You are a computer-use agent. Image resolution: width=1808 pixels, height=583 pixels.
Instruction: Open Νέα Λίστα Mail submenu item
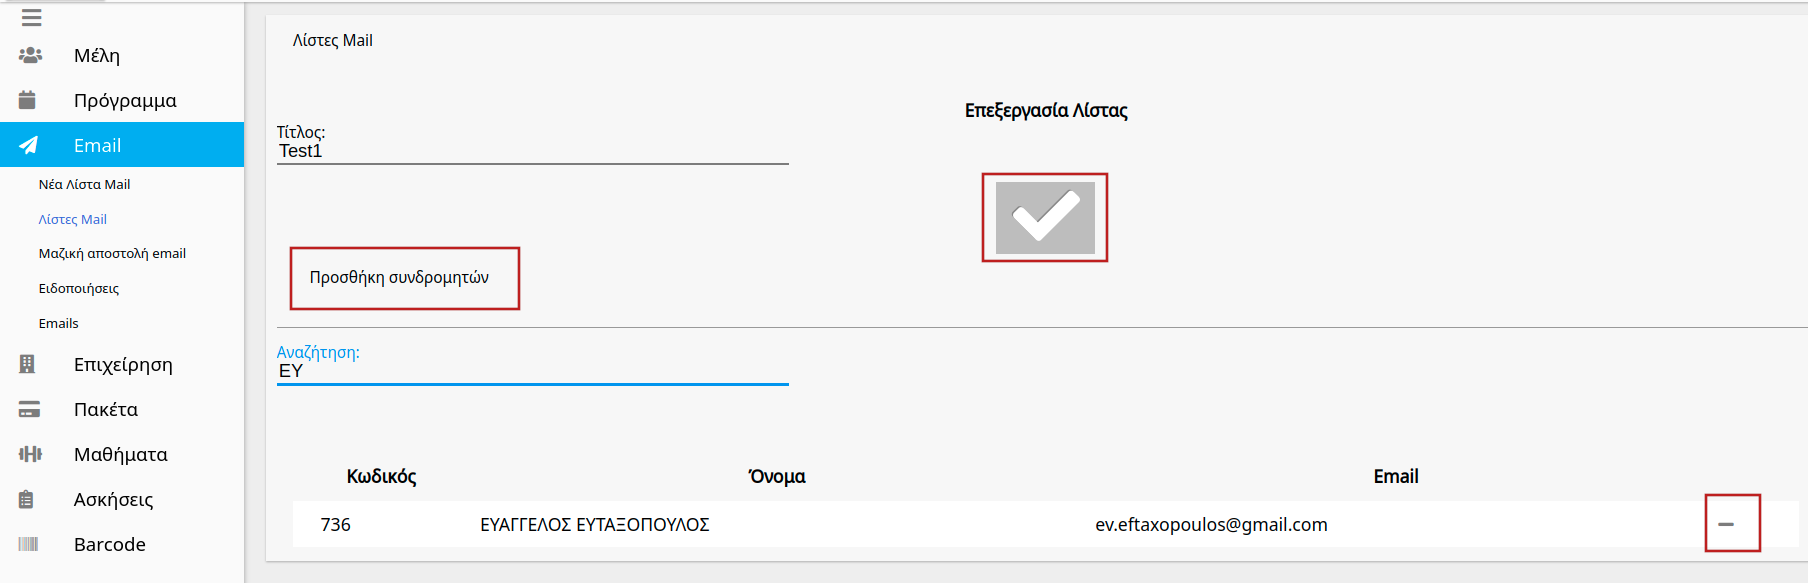[84, 184]
